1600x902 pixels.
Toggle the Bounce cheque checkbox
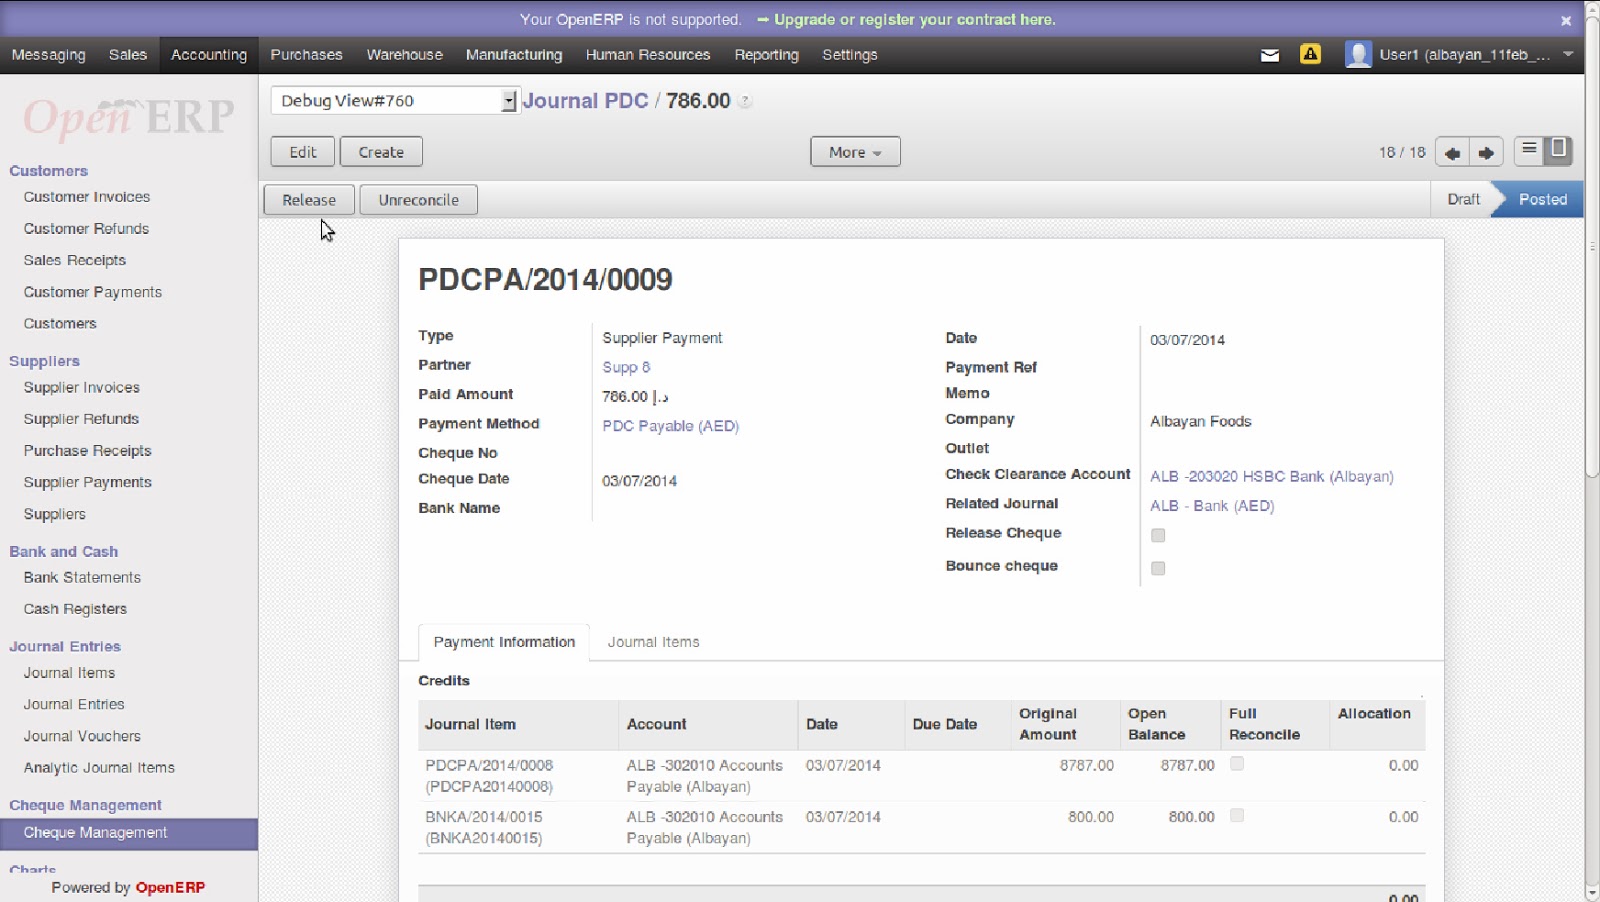[x=1158, y=568]
